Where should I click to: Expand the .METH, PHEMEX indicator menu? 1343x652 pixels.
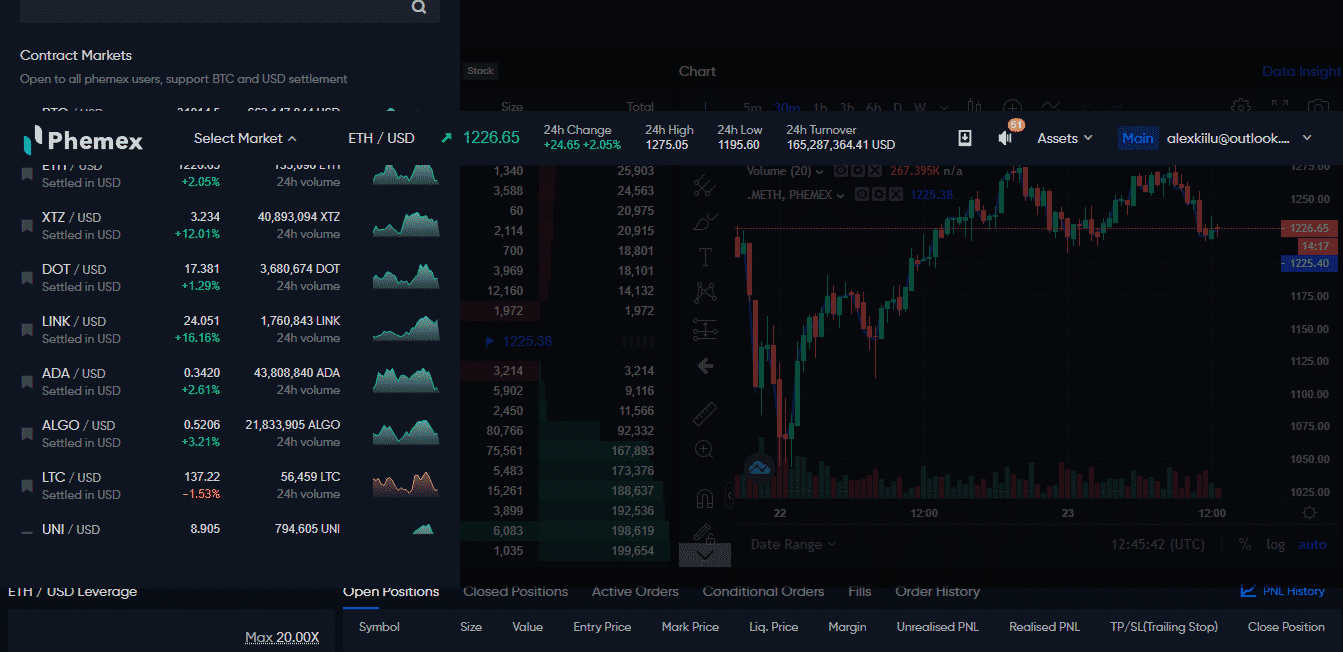[841, 195]
